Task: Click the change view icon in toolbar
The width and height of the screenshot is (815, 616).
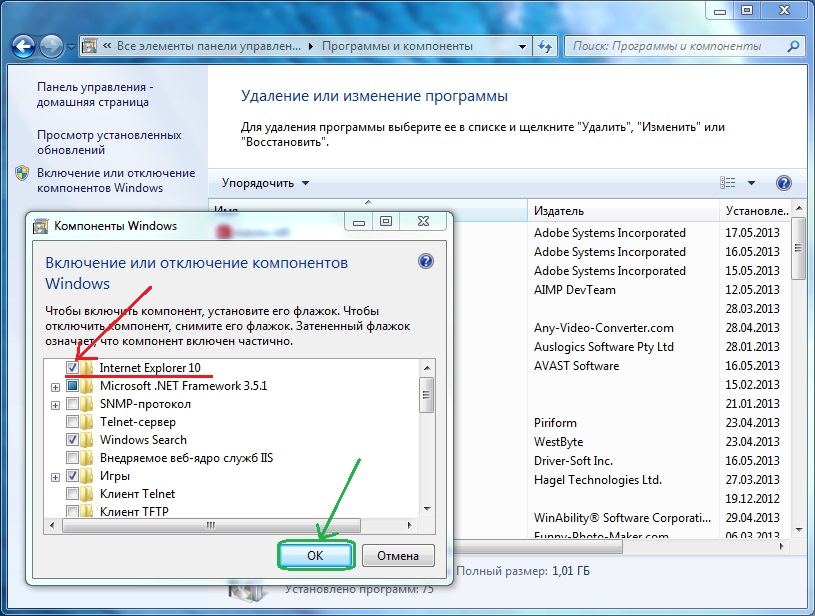Action: click(x=728, y=182)
